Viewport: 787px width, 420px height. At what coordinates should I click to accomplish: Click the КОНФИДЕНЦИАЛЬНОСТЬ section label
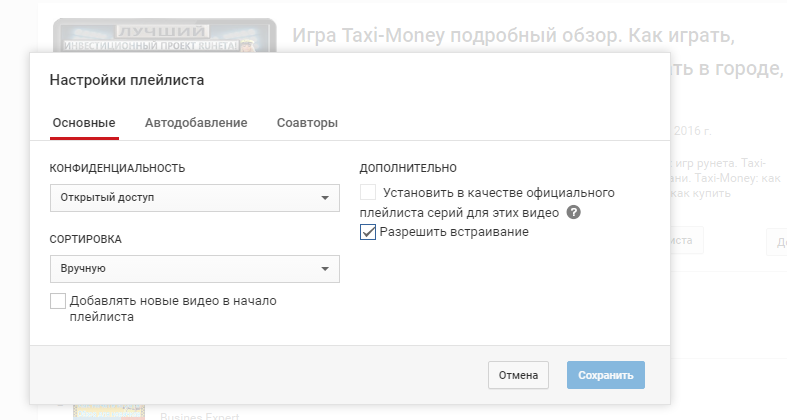pos(117,168)
